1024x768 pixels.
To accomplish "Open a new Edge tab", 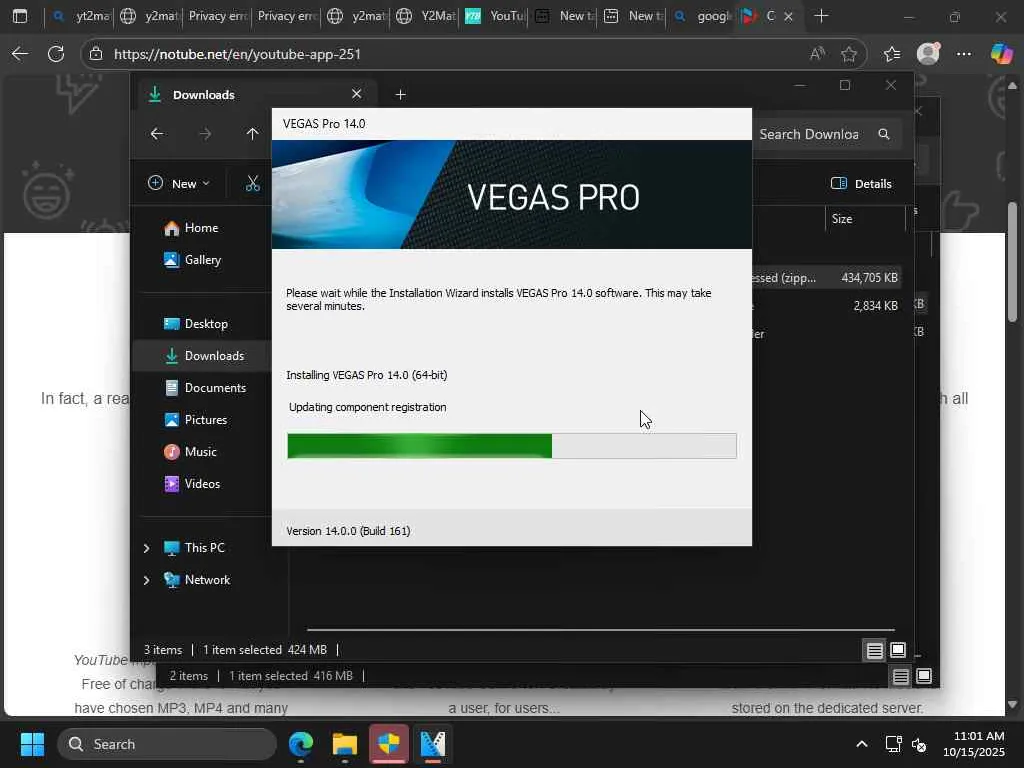I will click(x=822, y=16).
